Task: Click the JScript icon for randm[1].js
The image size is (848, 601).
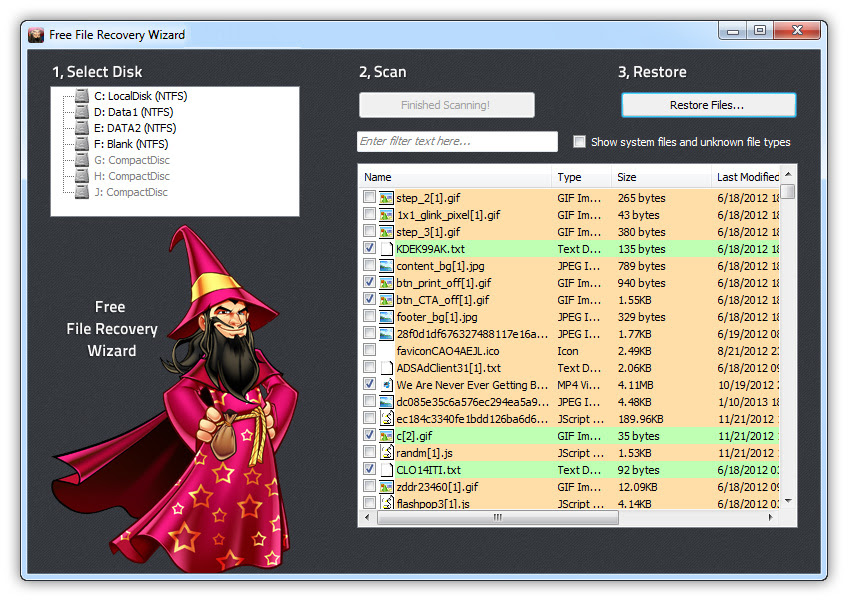Action: [x=386, y=453]
